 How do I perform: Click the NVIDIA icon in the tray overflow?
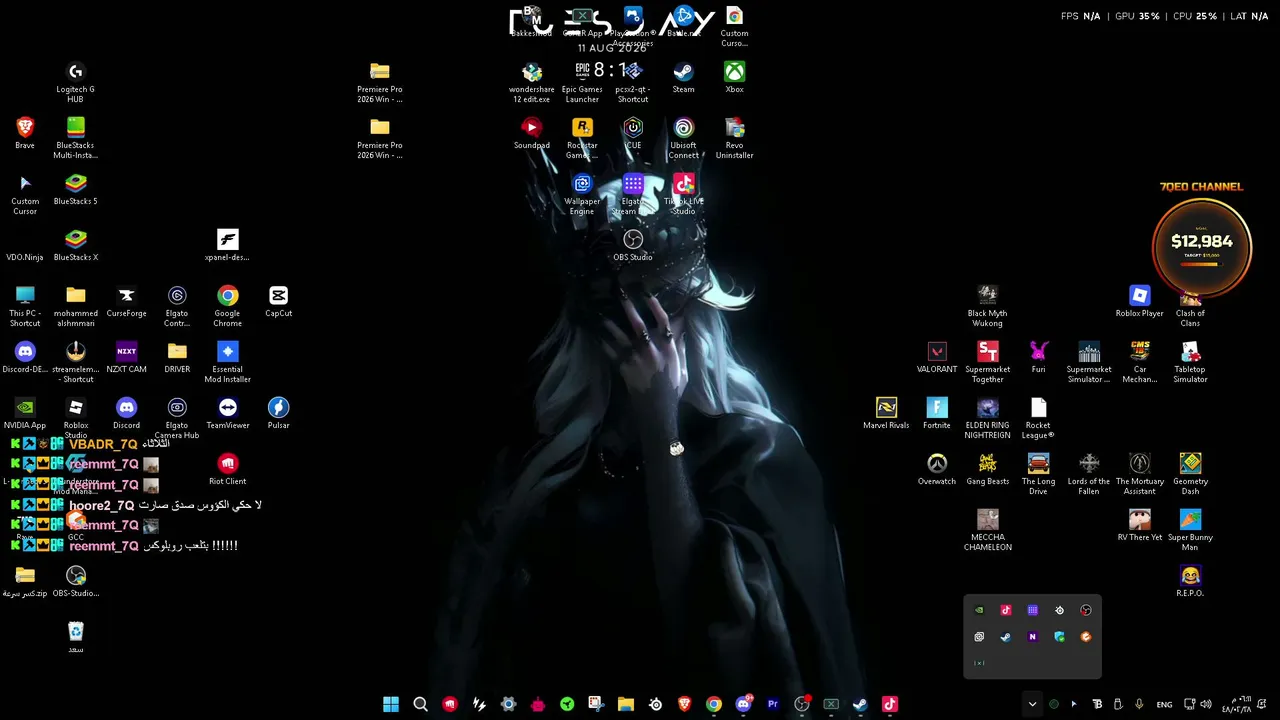coord(979,610)
